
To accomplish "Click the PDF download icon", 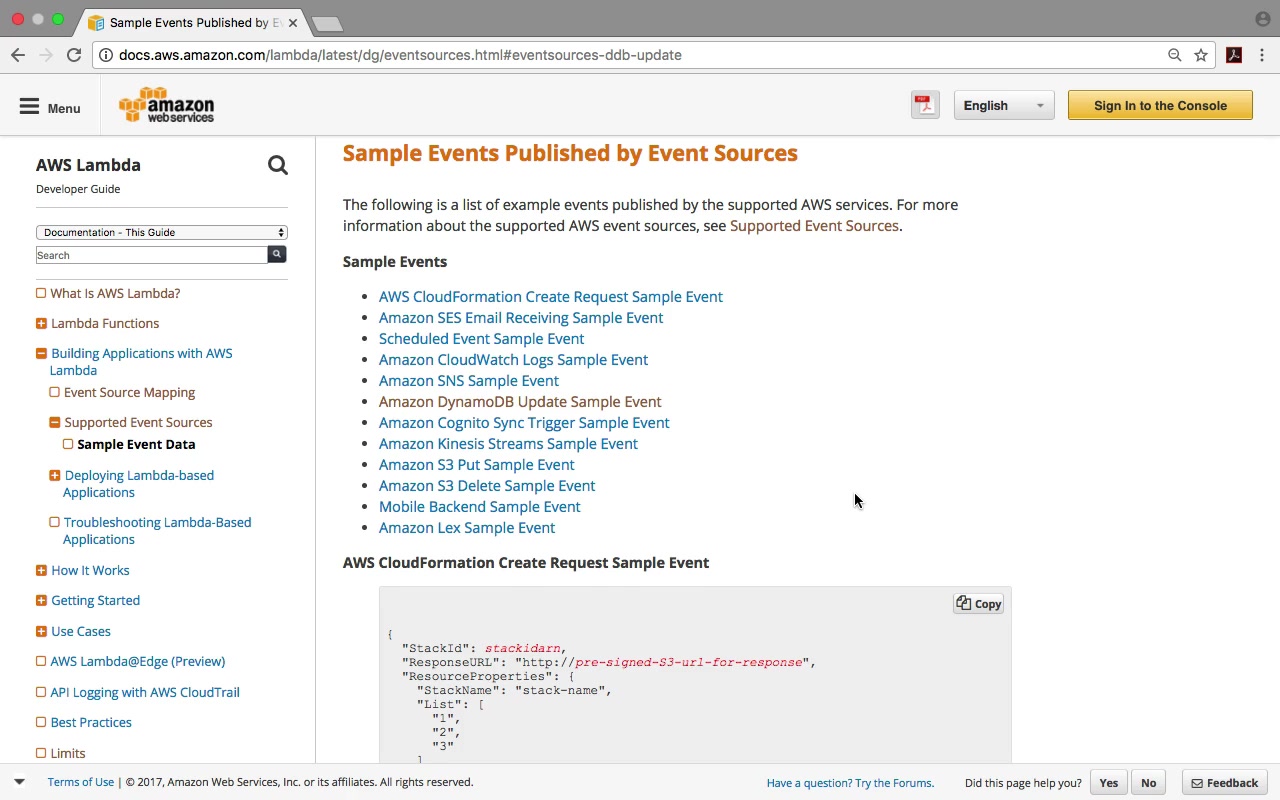I will click(925, 105).
